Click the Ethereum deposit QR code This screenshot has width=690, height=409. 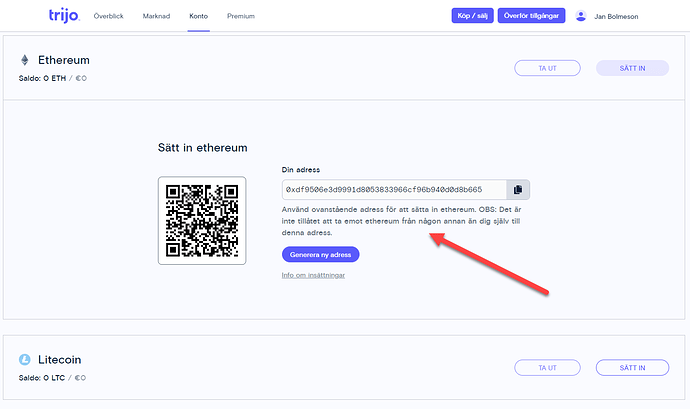202,220
